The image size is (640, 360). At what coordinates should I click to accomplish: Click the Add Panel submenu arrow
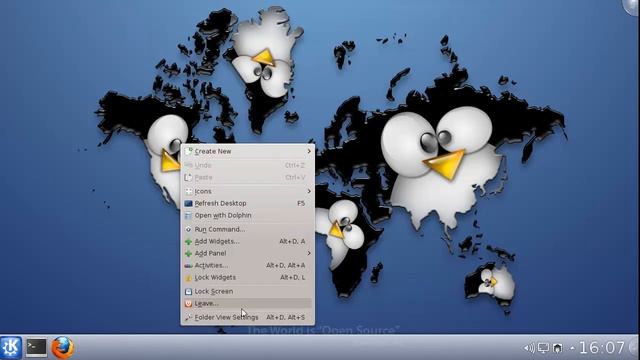point(309,253)
